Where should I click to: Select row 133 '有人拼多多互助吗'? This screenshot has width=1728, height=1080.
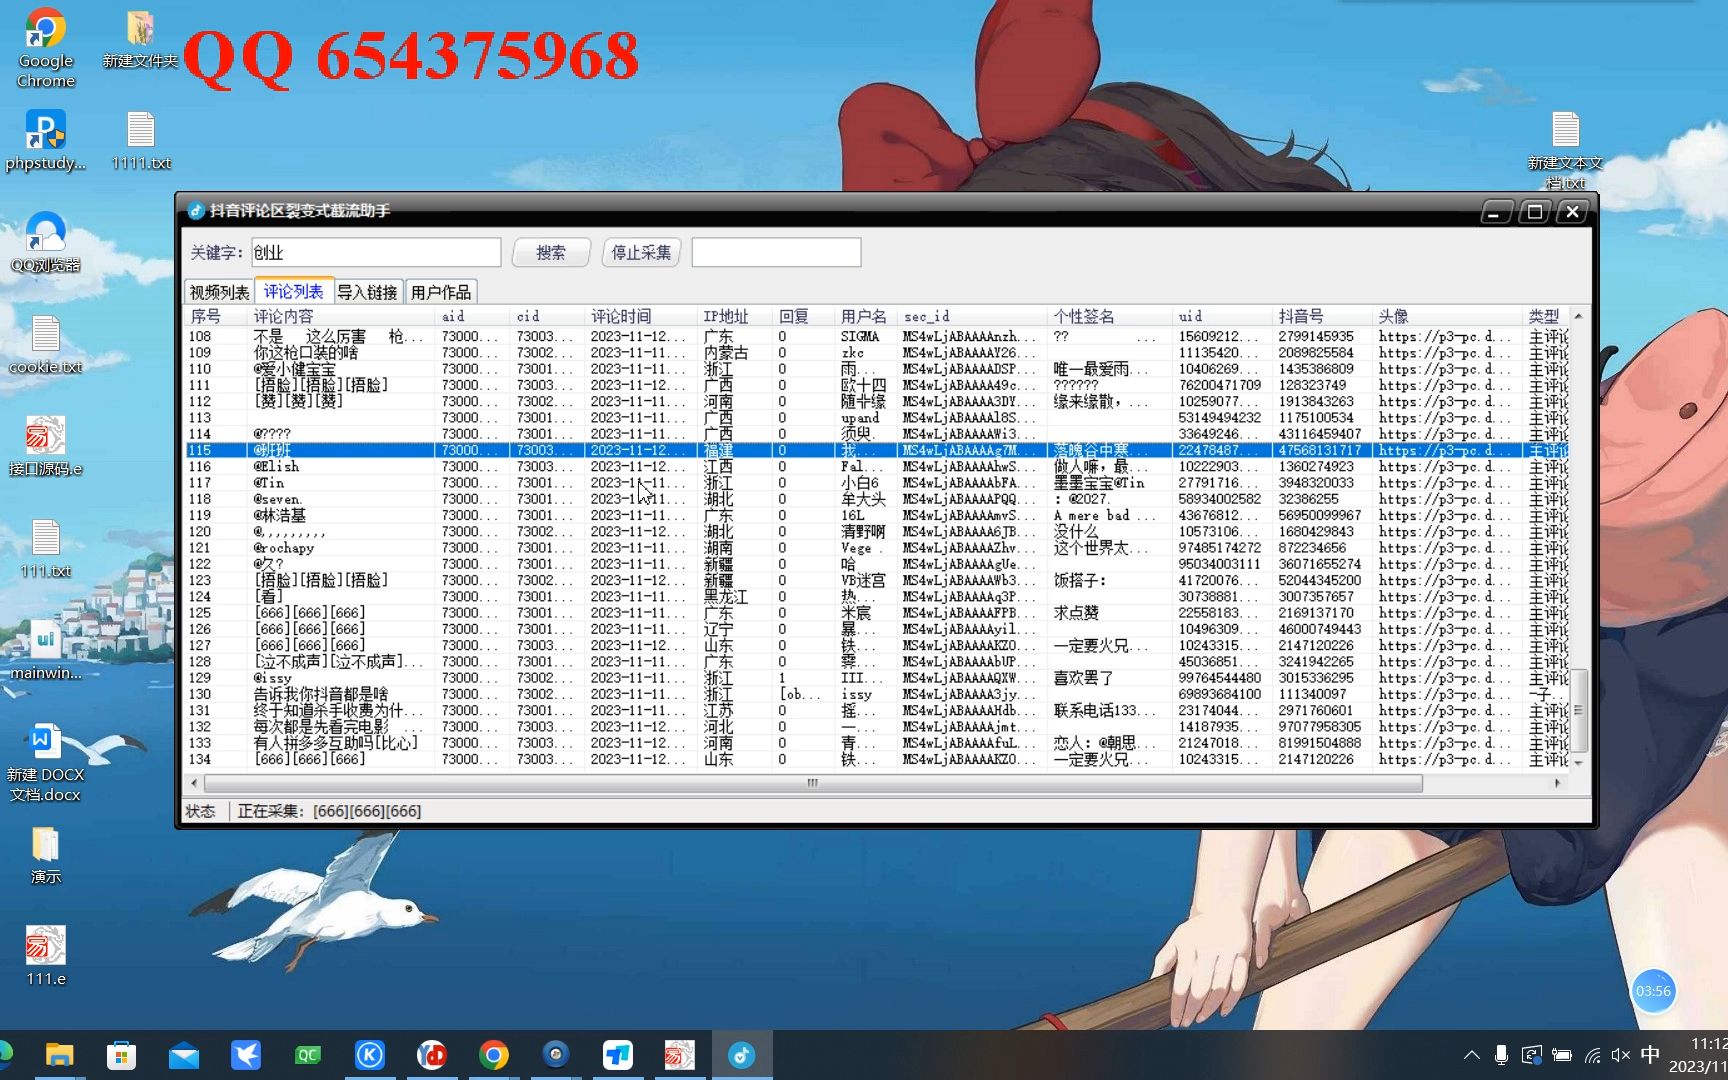pyautogui.click(x=876, y=743)
